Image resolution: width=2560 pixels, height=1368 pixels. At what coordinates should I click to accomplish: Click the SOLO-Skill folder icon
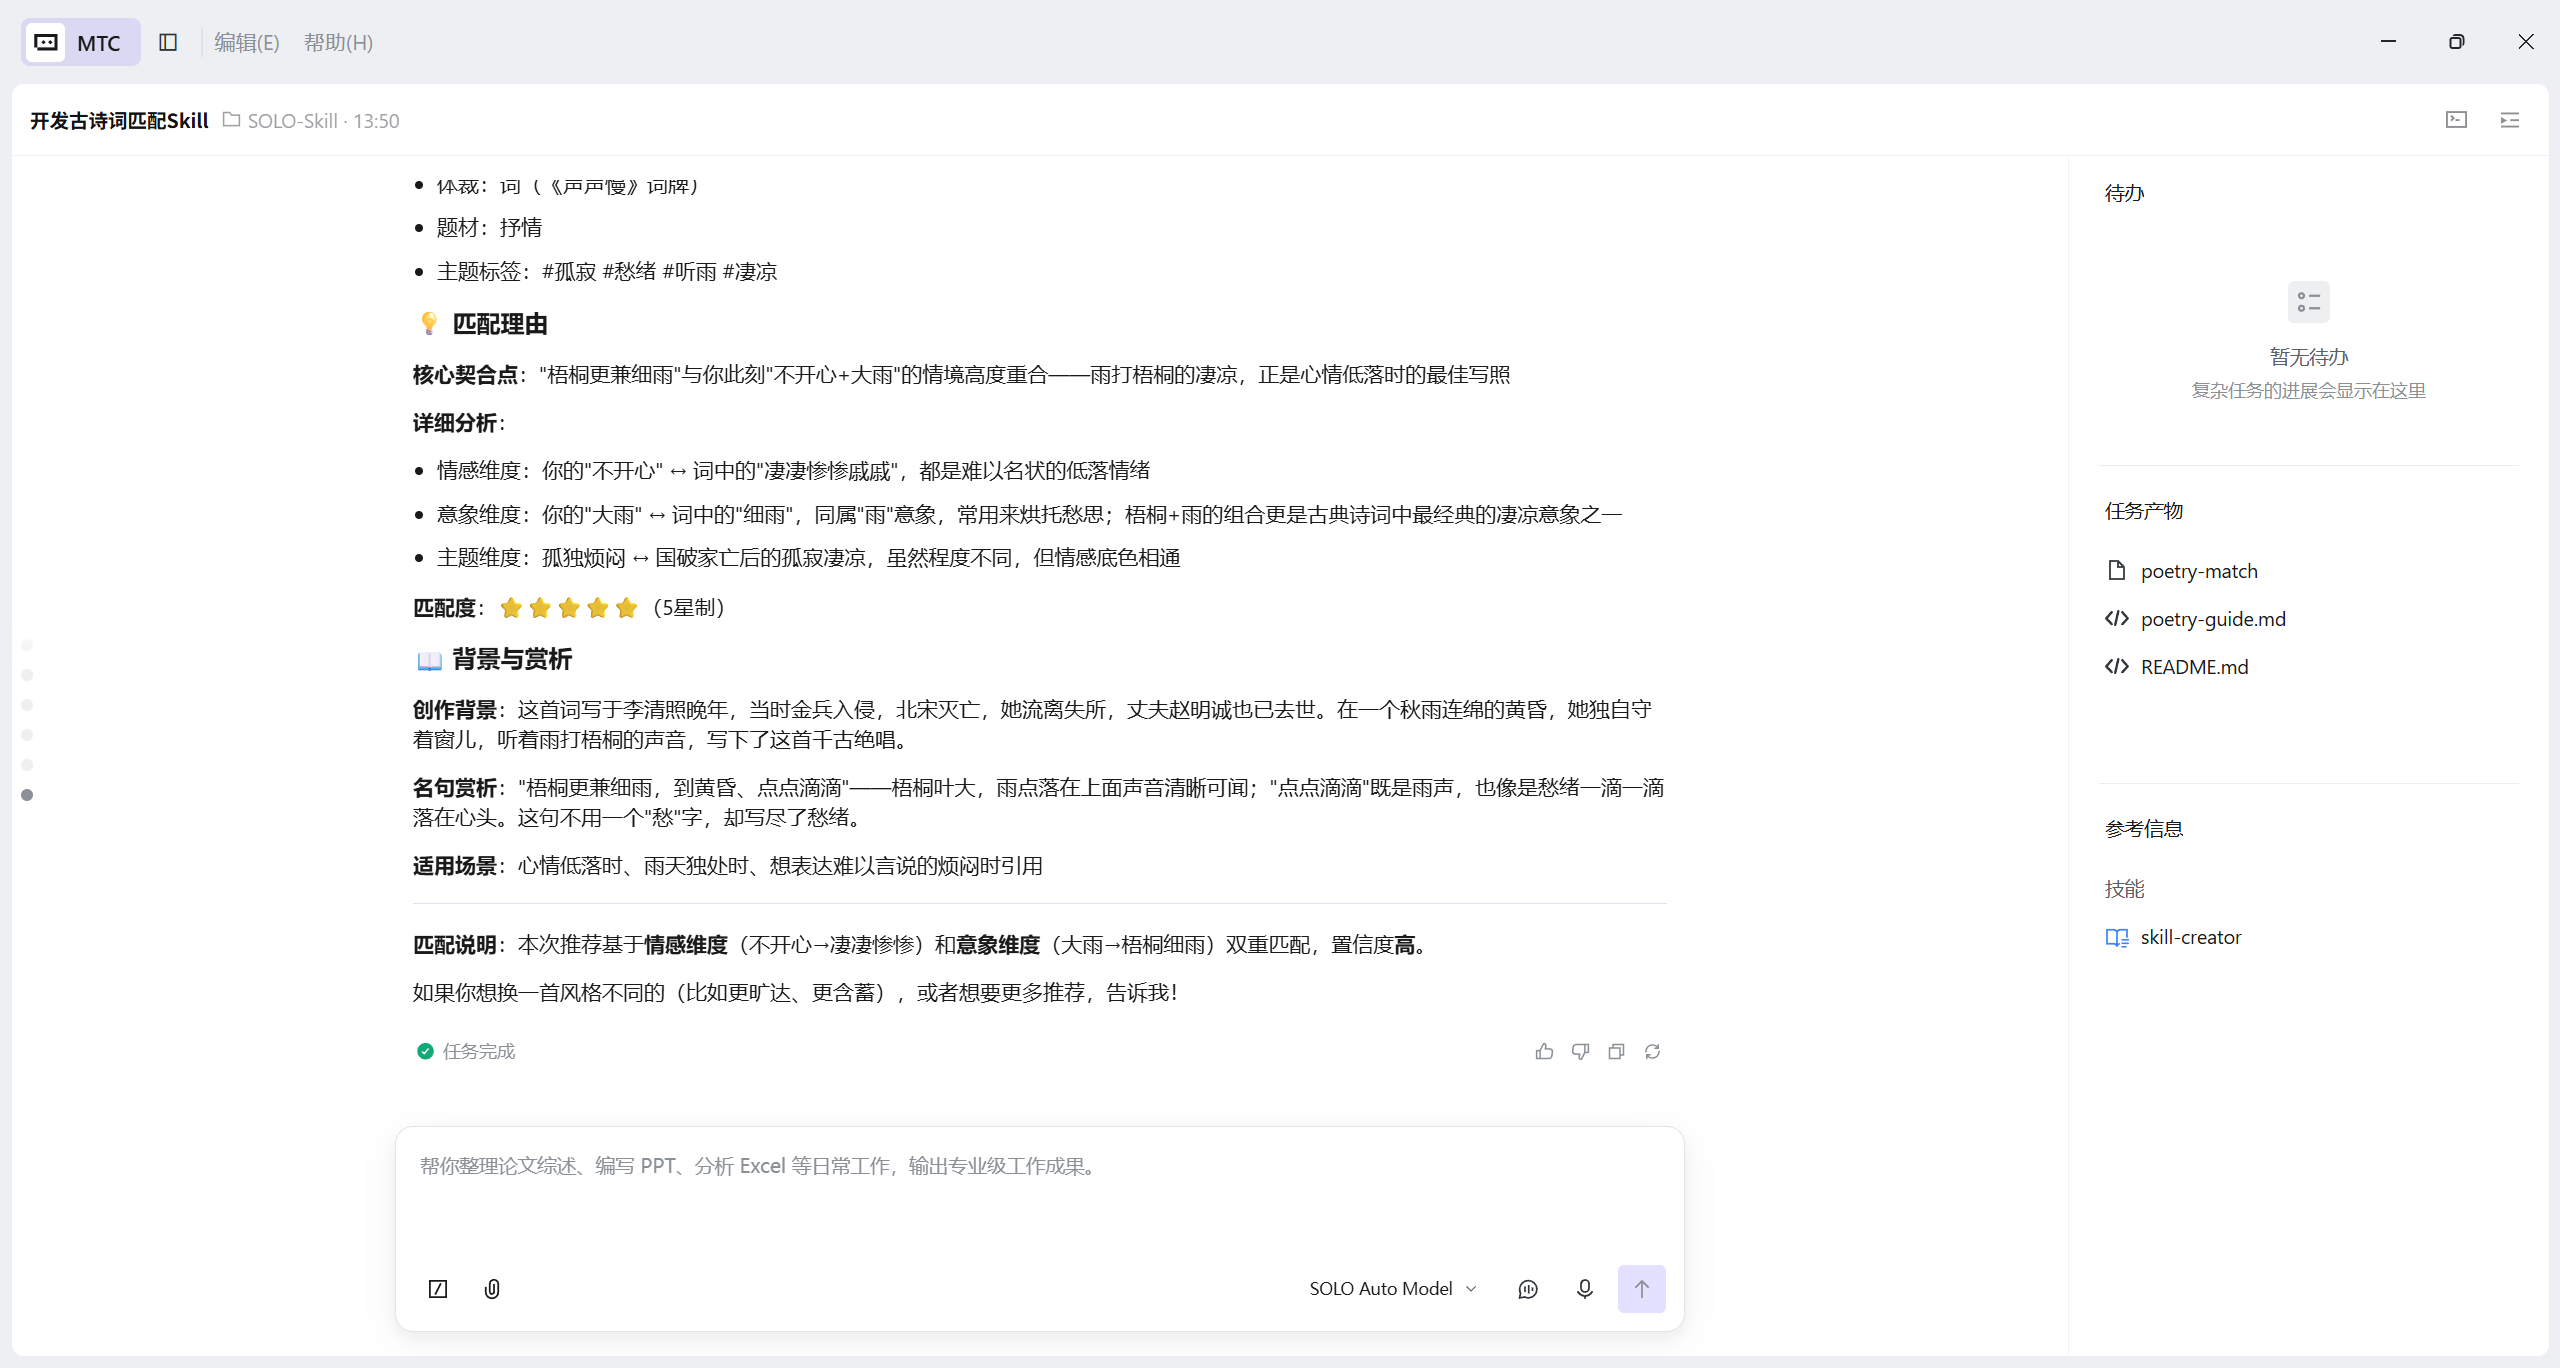(231, 120)
